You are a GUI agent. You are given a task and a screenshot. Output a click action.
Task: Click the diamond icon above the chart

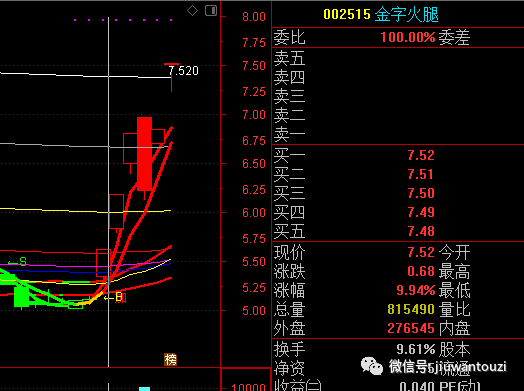click(x=192, y=11)
